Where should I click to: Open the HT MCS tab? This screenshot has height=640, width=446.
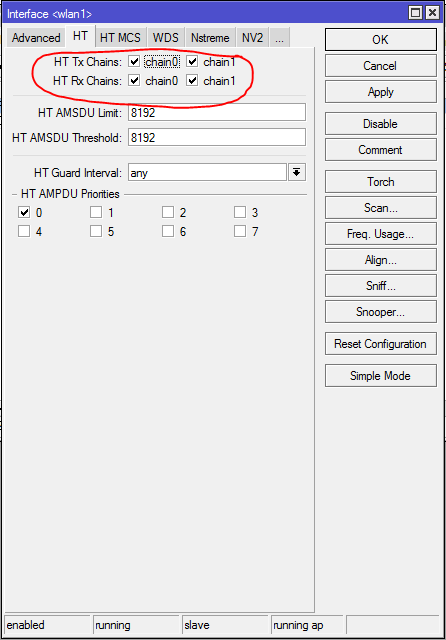pyautogui.click(x=120, y=38)
